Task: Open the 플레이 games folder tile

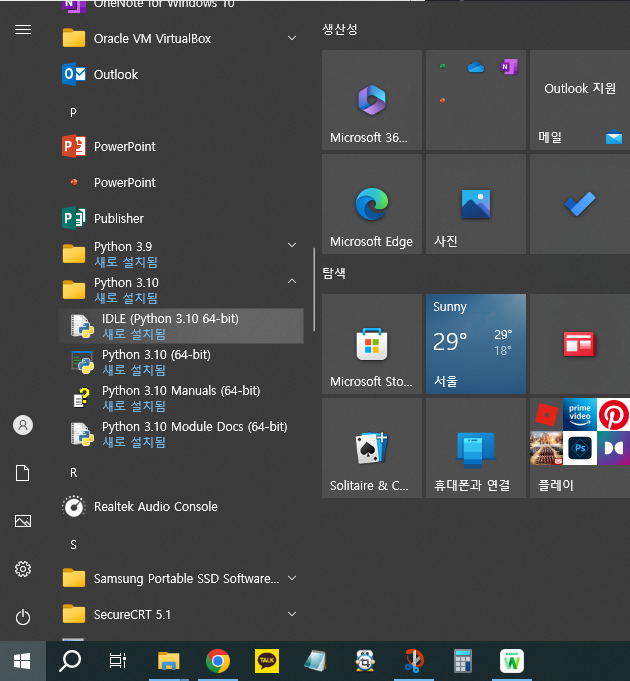Action: tap(580, 448)
